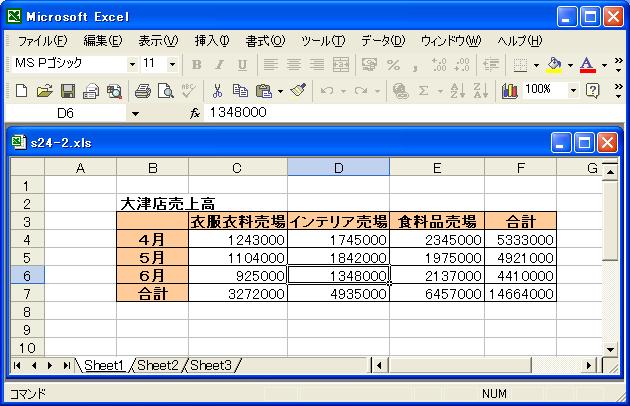Image resolution: width=630 pixels, height=406 pixels.
Task: Click the E-mail icon
Action: [x=91, y=91]
